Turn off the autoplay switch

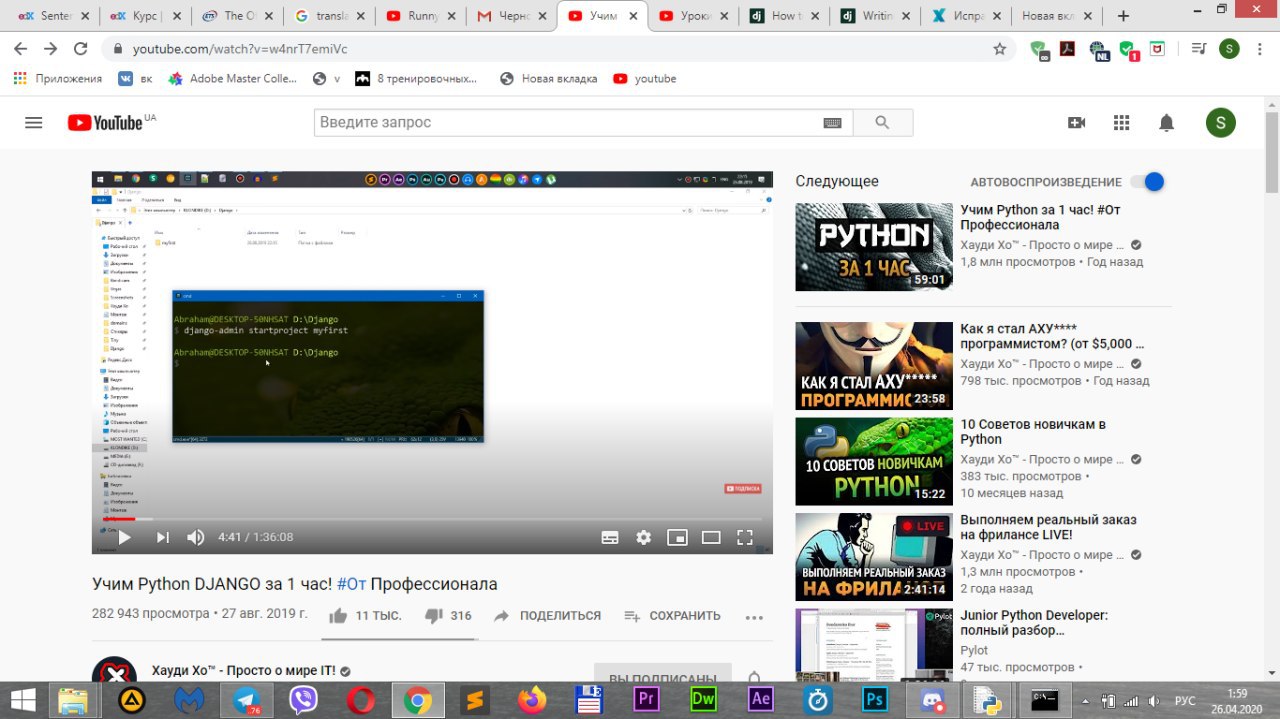(1147, 182)
